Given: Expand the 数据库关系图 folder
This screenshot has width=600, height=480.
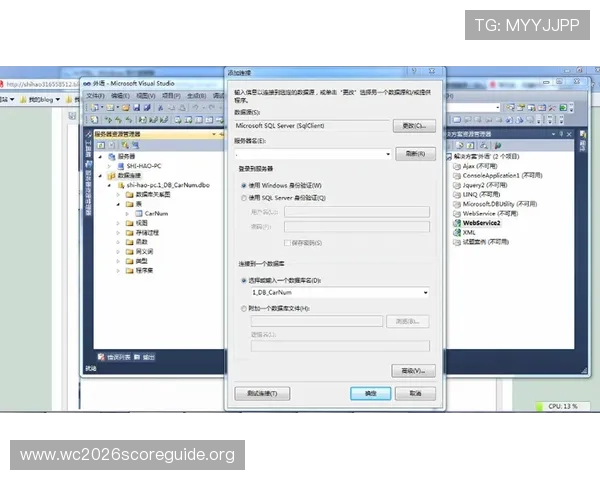Looking at the screenshot, I should [118, 195].
